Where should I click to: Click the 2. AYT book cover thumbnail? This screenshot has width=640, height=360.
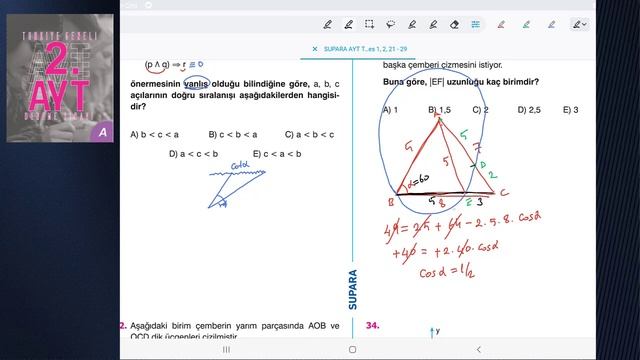click(60, 78)
